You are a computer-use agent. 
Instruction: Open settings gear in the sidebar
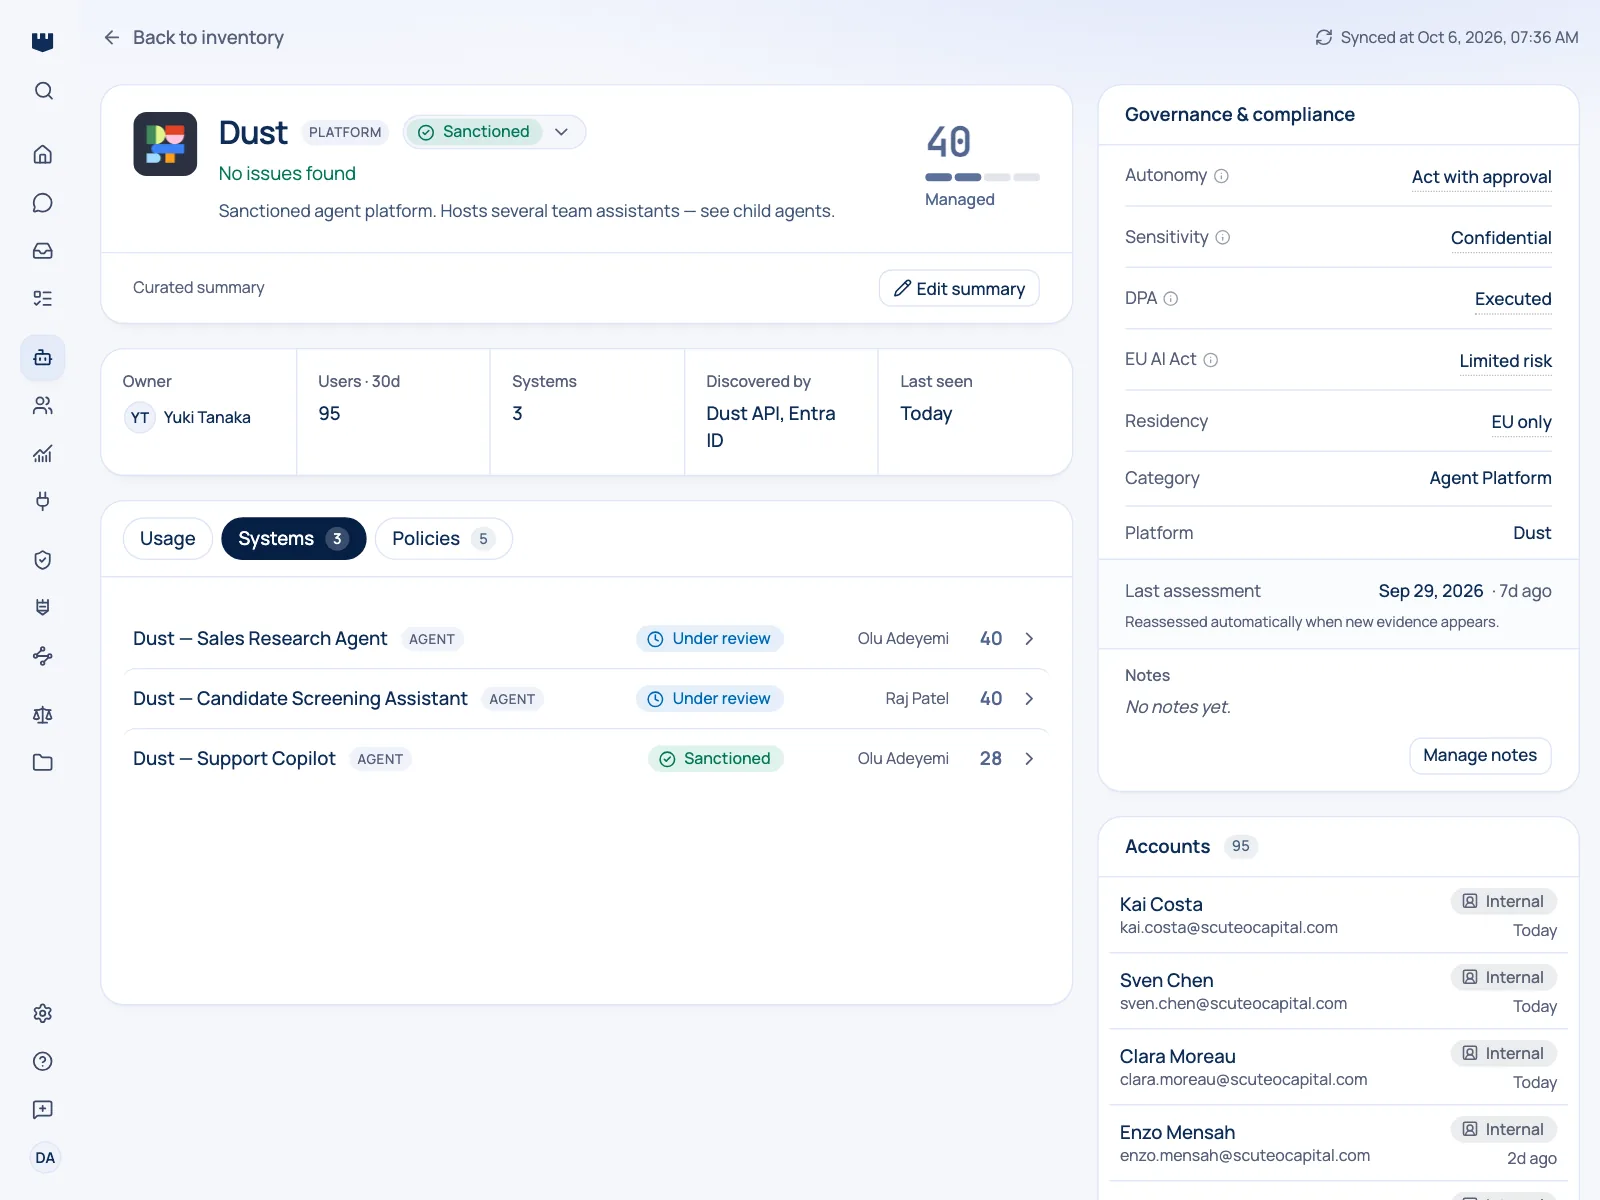point(43,1013)
